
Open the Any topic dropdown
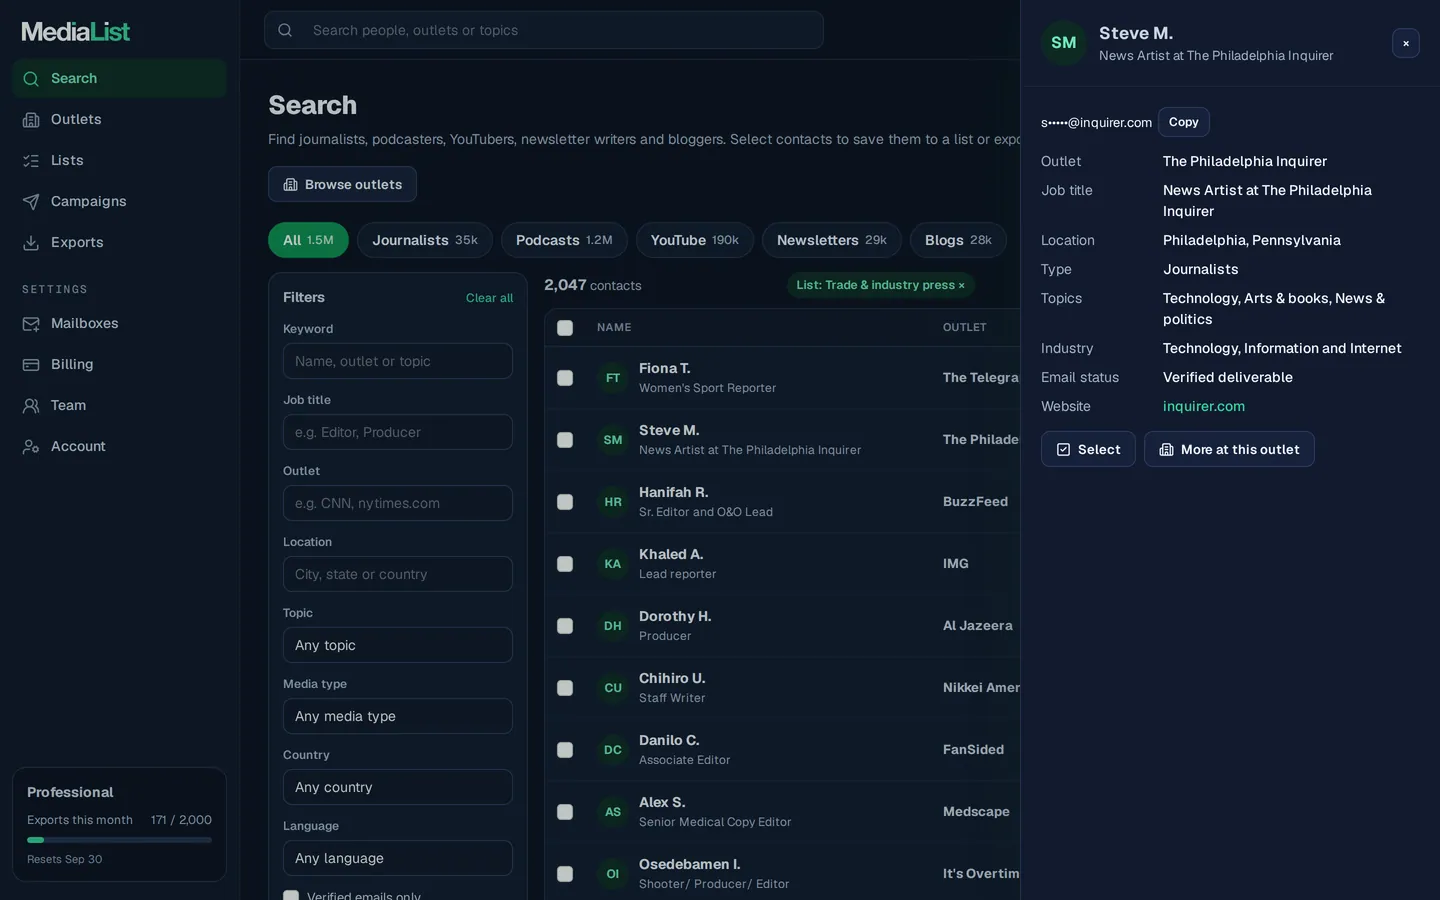(x=398, y=645)
